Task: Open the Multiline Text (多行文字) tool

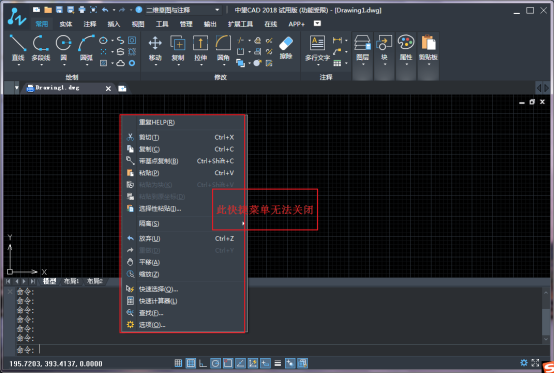Action: click(x=317, y=47)
